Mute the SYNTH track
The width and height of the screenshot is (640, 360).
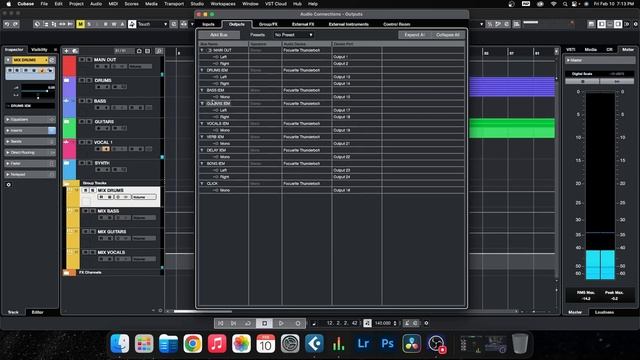tap(82, 163)
